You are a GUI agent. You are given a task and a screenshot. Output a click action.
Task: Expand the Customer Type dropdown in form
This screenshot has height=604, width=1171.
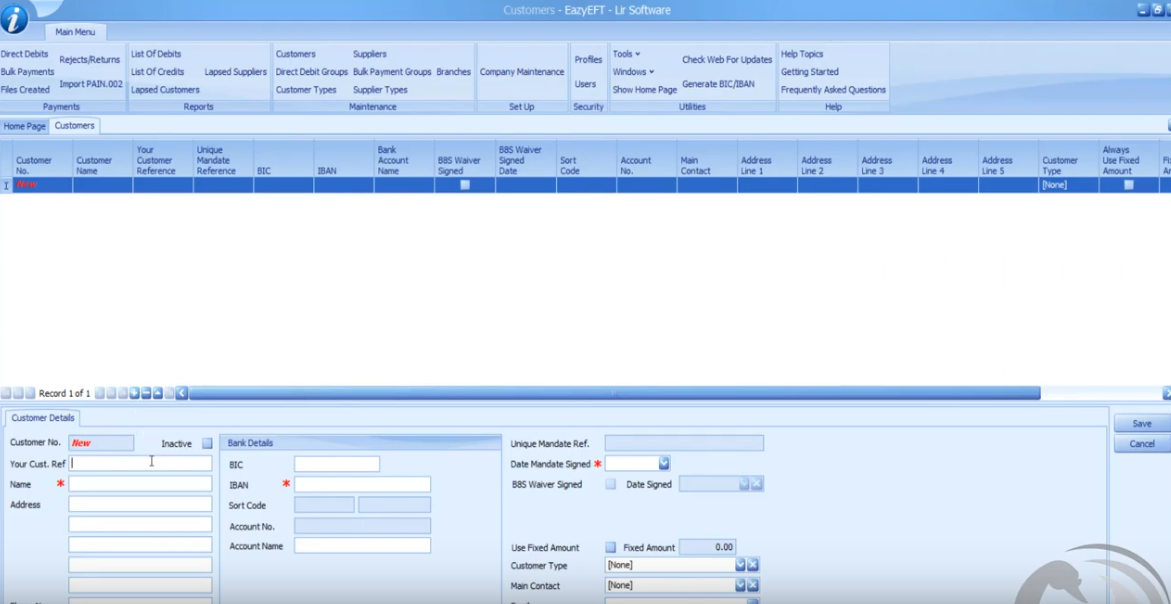point(740,565)
